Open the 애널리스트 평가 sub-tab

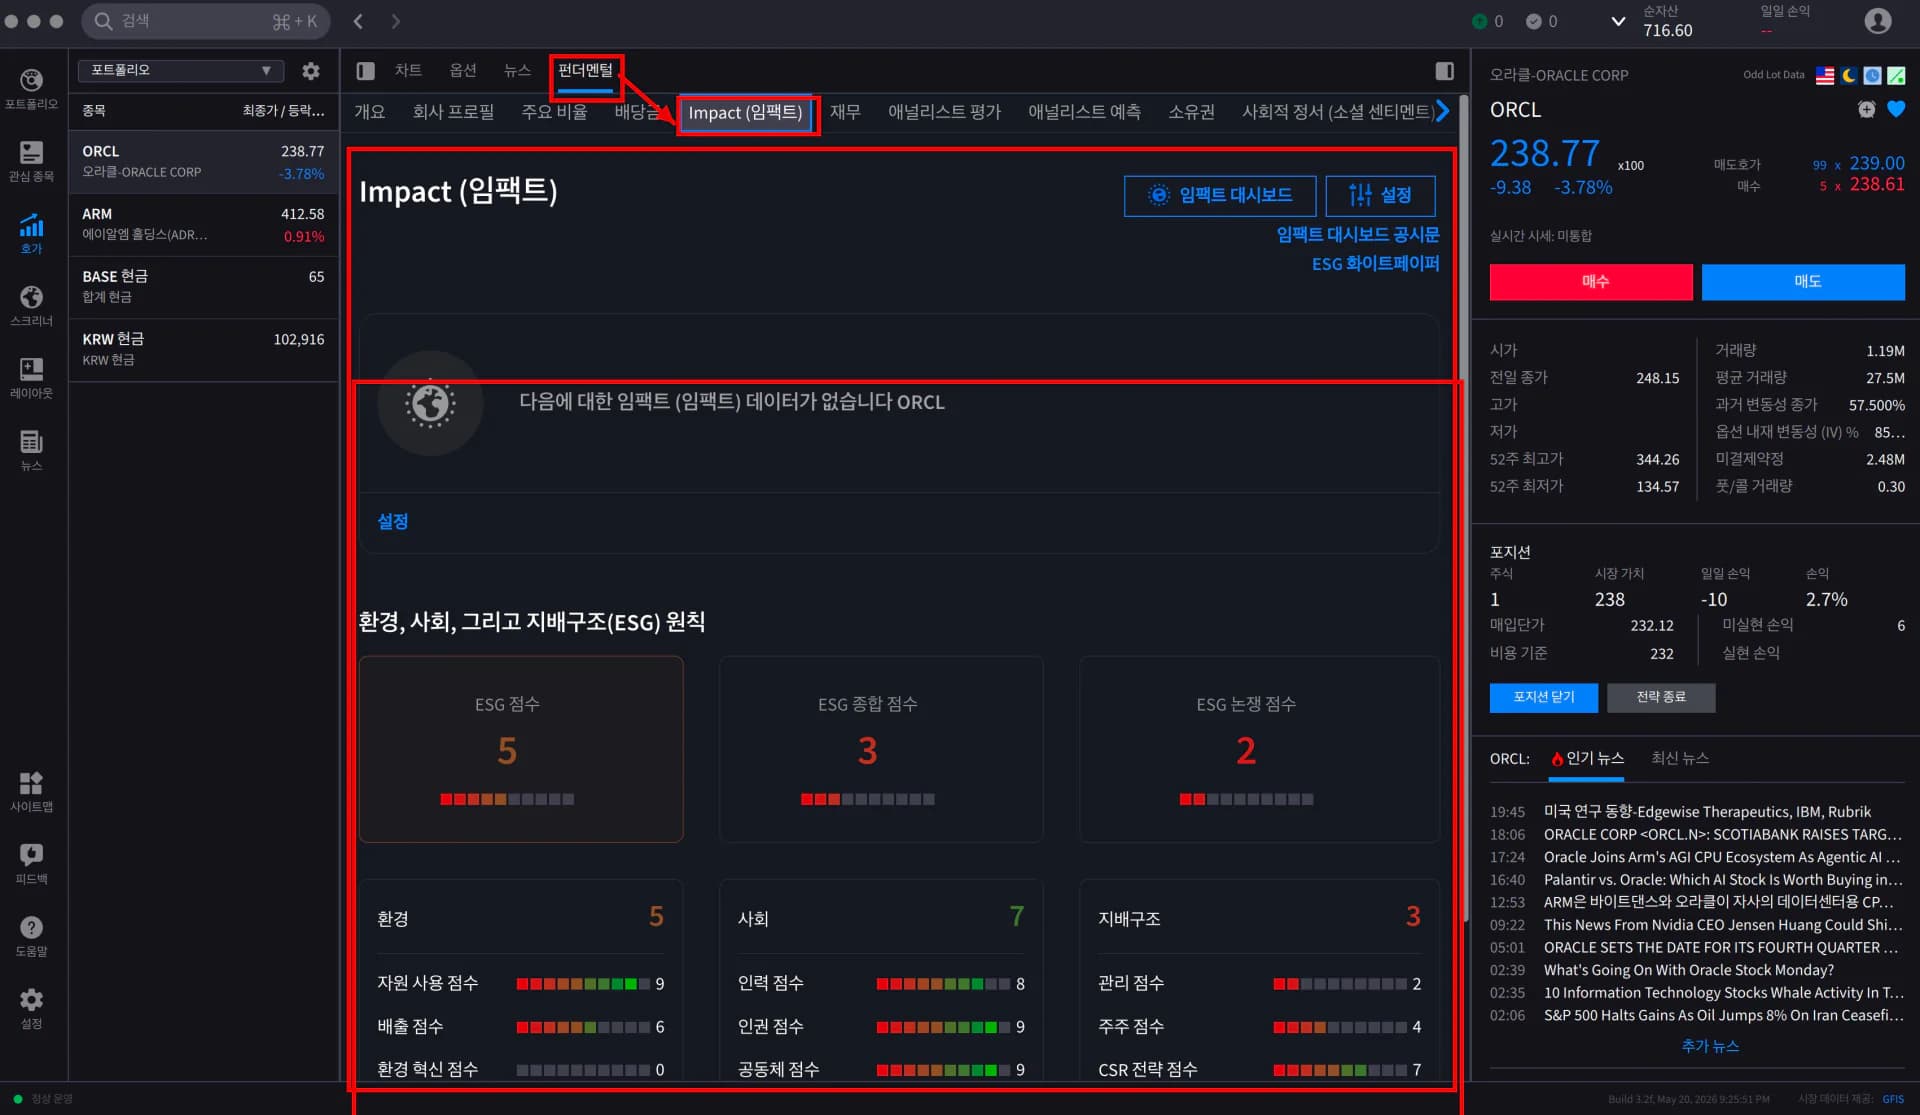pos(944,112)
